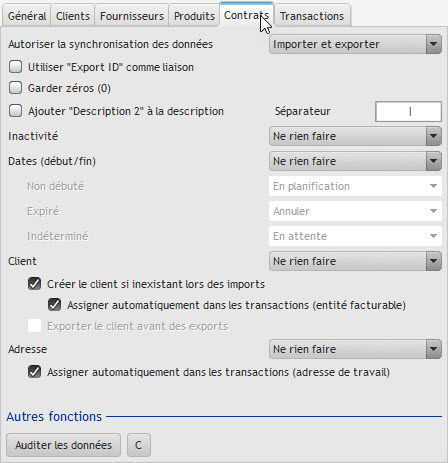
Task: Open the Importer et exporter dropdown
Action: coord(355,44)
